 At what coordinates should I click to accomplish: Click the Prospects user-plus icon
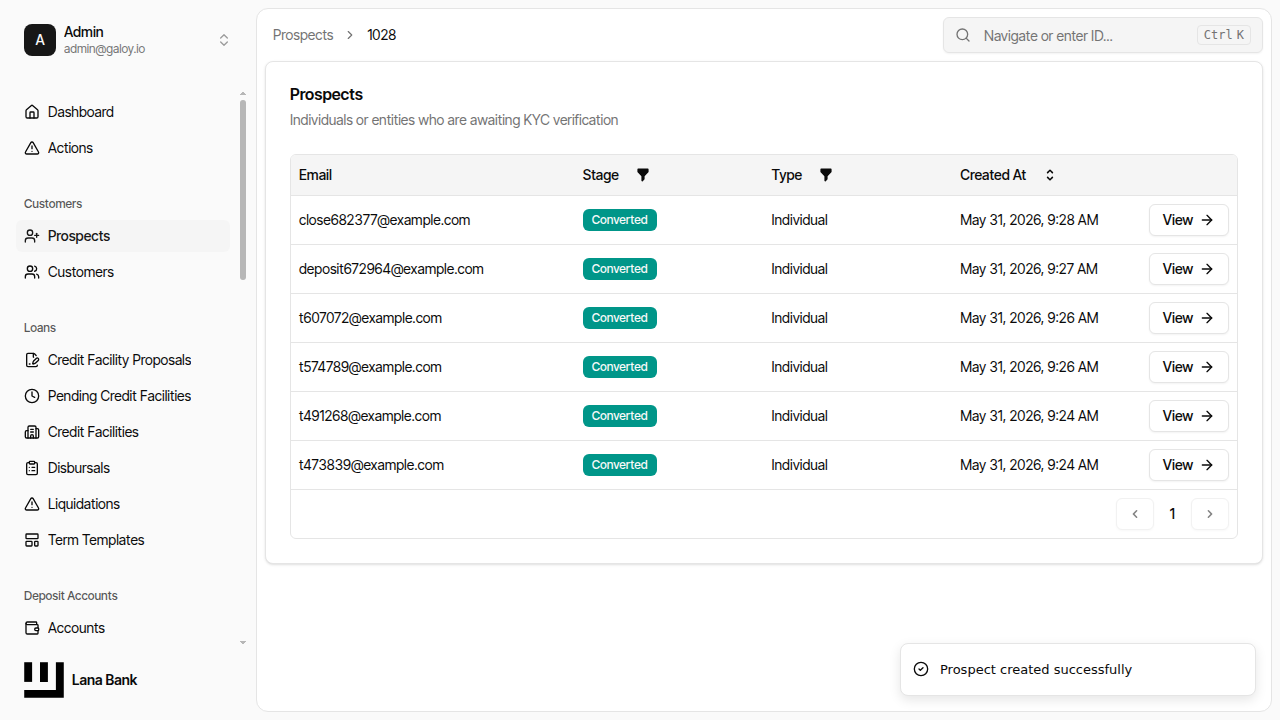coord(32,236)
